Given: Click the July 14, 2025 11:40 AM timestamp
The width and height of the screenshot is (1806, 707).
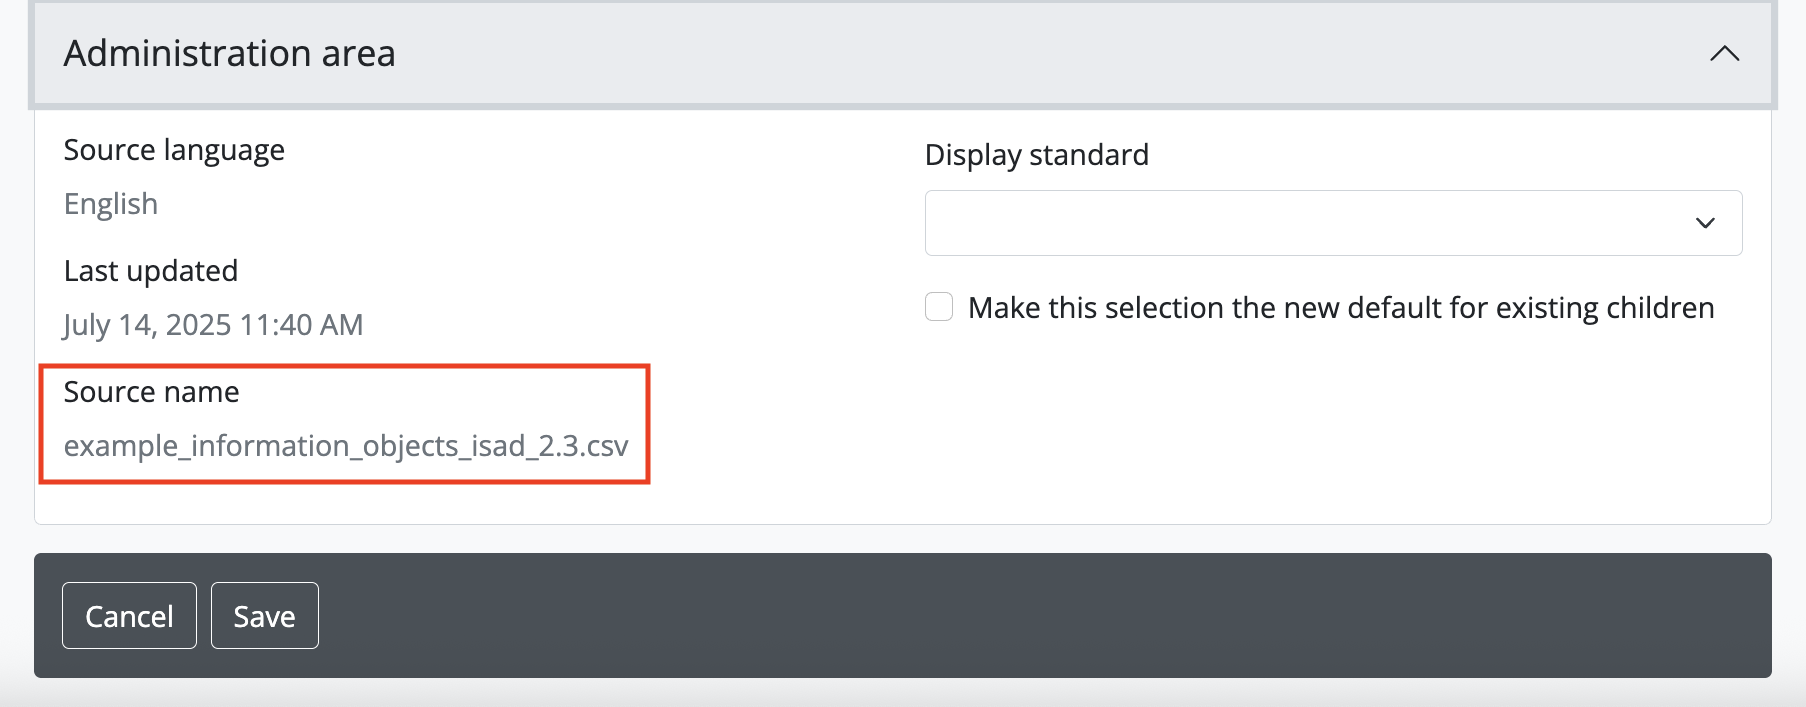Looking at the screenshot, I should pyautogui.click(x=213, y=325).
